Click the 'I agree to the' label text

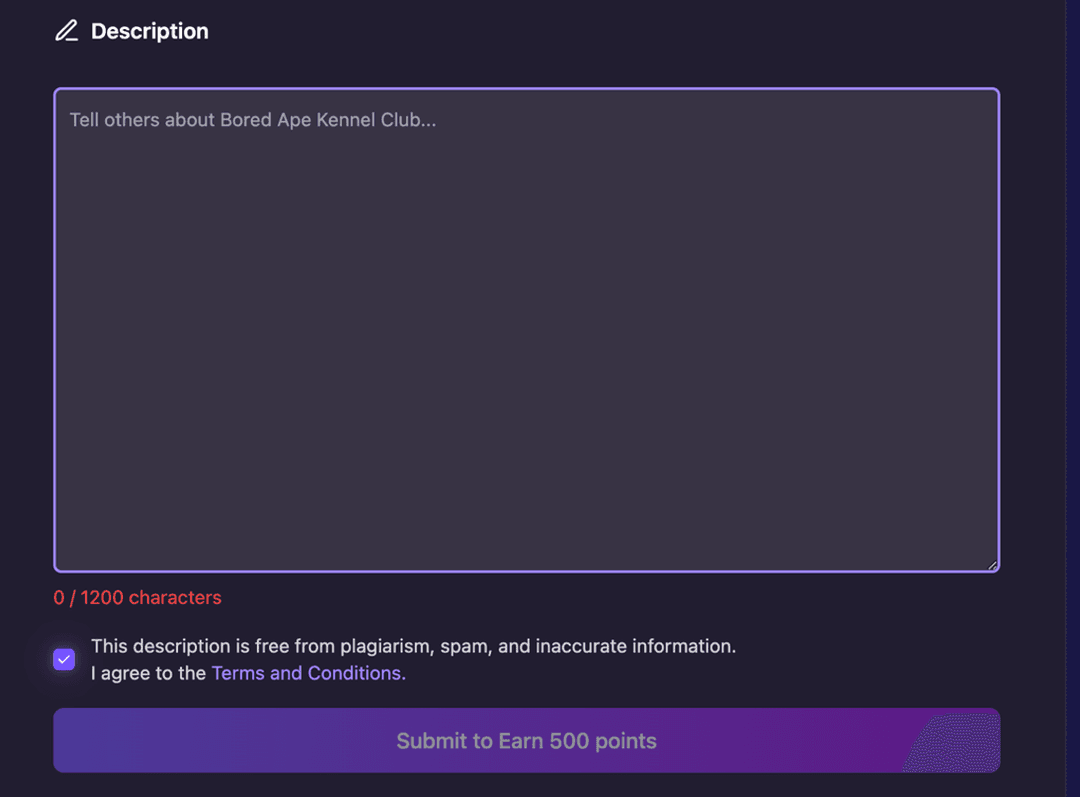149,673
